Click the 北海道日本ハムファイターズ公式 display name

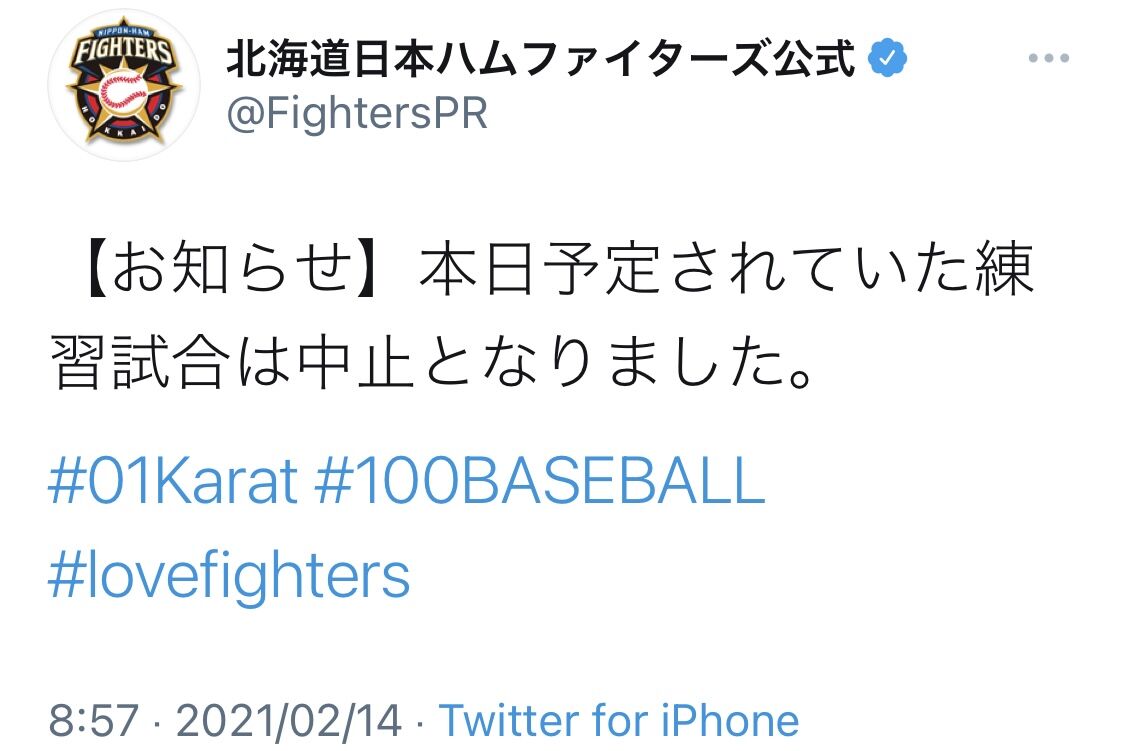coord(540,59)
